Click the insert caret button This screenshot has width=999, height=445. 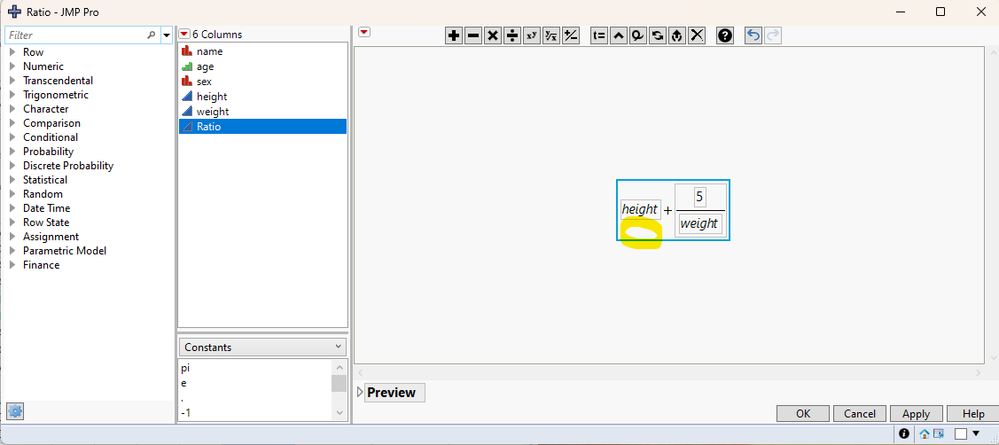[x=618, y=36]
